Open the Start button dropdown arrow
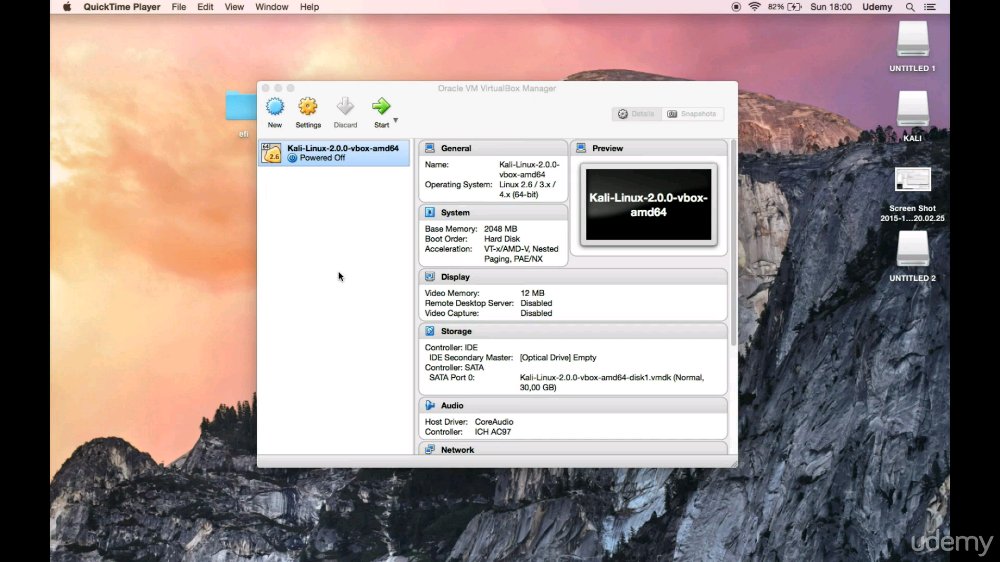1000x562 pixels. 395,120
